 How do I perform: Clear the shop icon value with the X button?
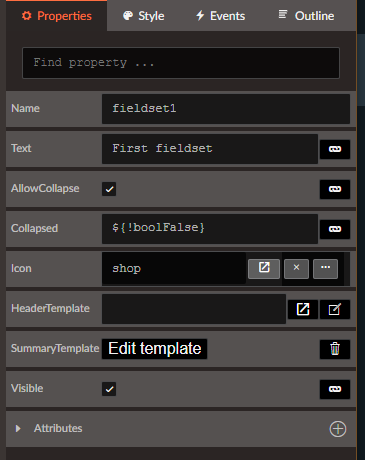tap(296, 268)
